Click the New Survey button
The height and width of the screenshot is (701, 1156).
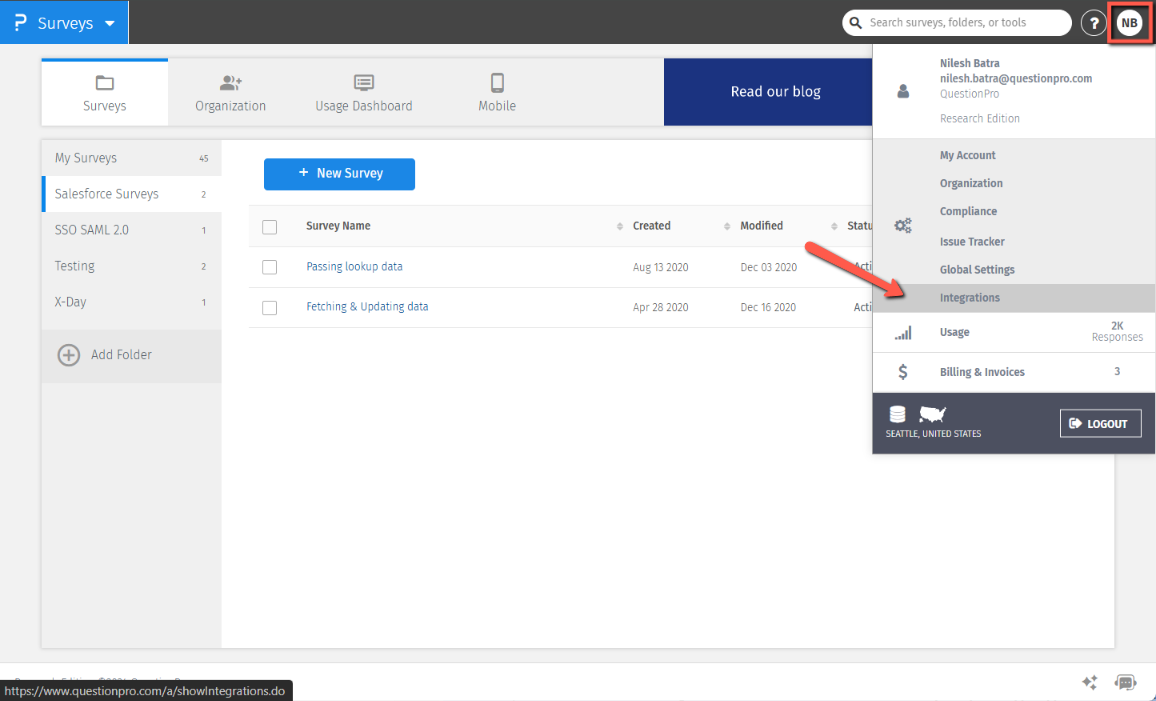tap(339, 174)
